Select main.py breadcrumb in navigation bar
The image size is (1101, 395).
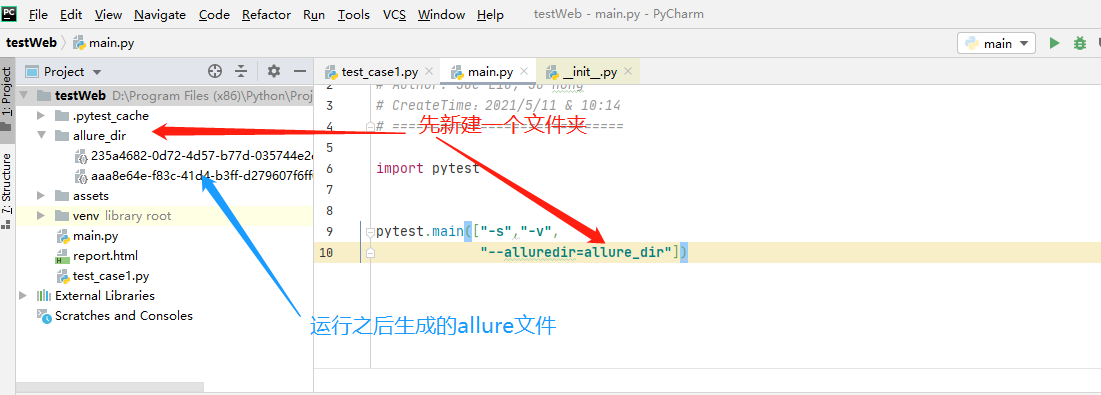point(103,43)
